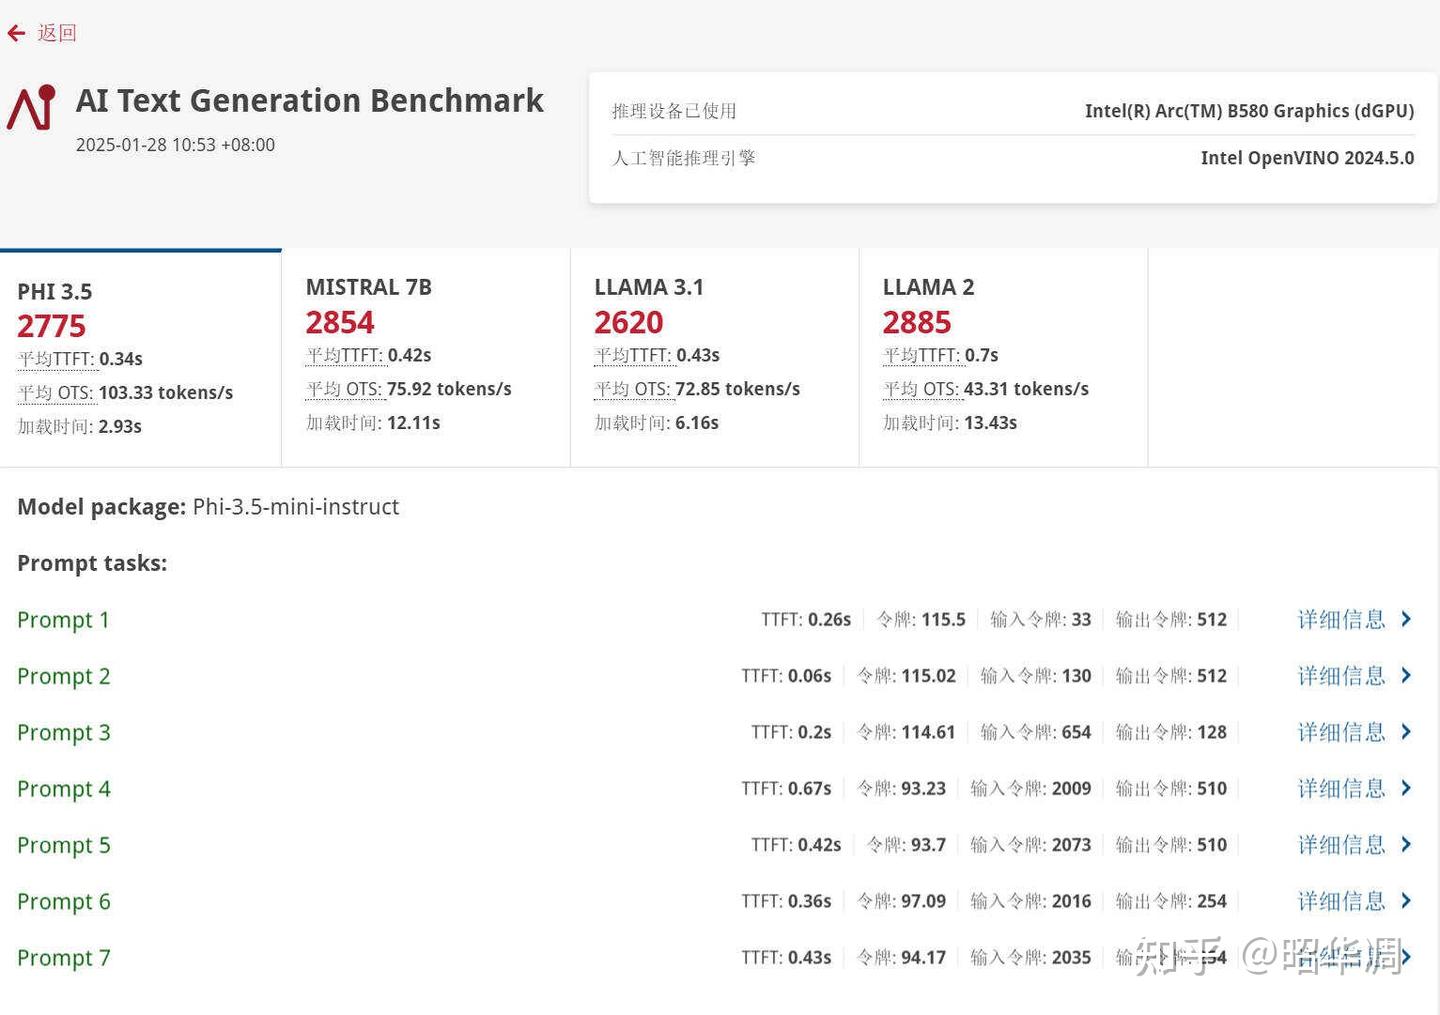View 详细信息 details for Prompt 5
1440x1015 pixels.
1341,845
